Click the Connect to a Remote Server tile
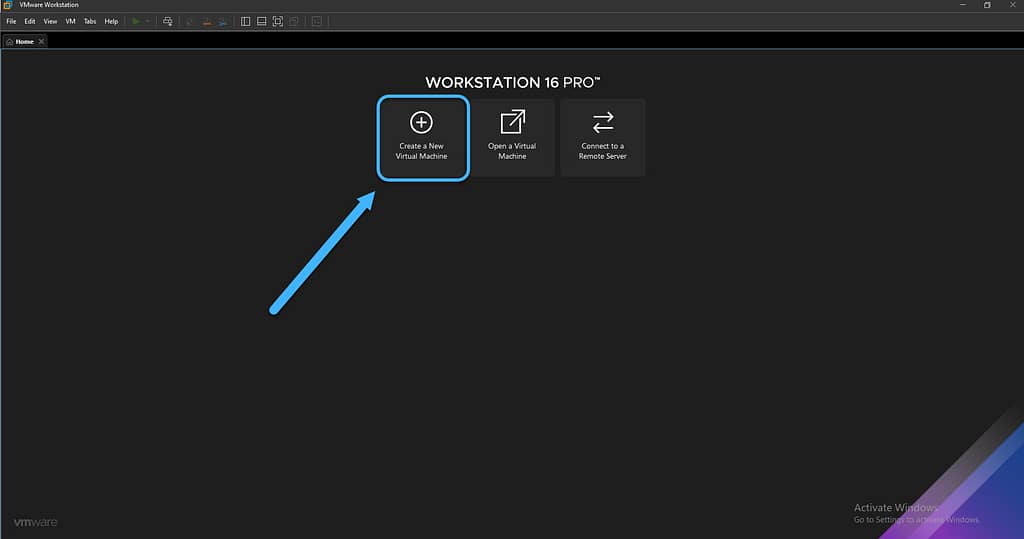The image size is (1024, 539). point(603,138)
